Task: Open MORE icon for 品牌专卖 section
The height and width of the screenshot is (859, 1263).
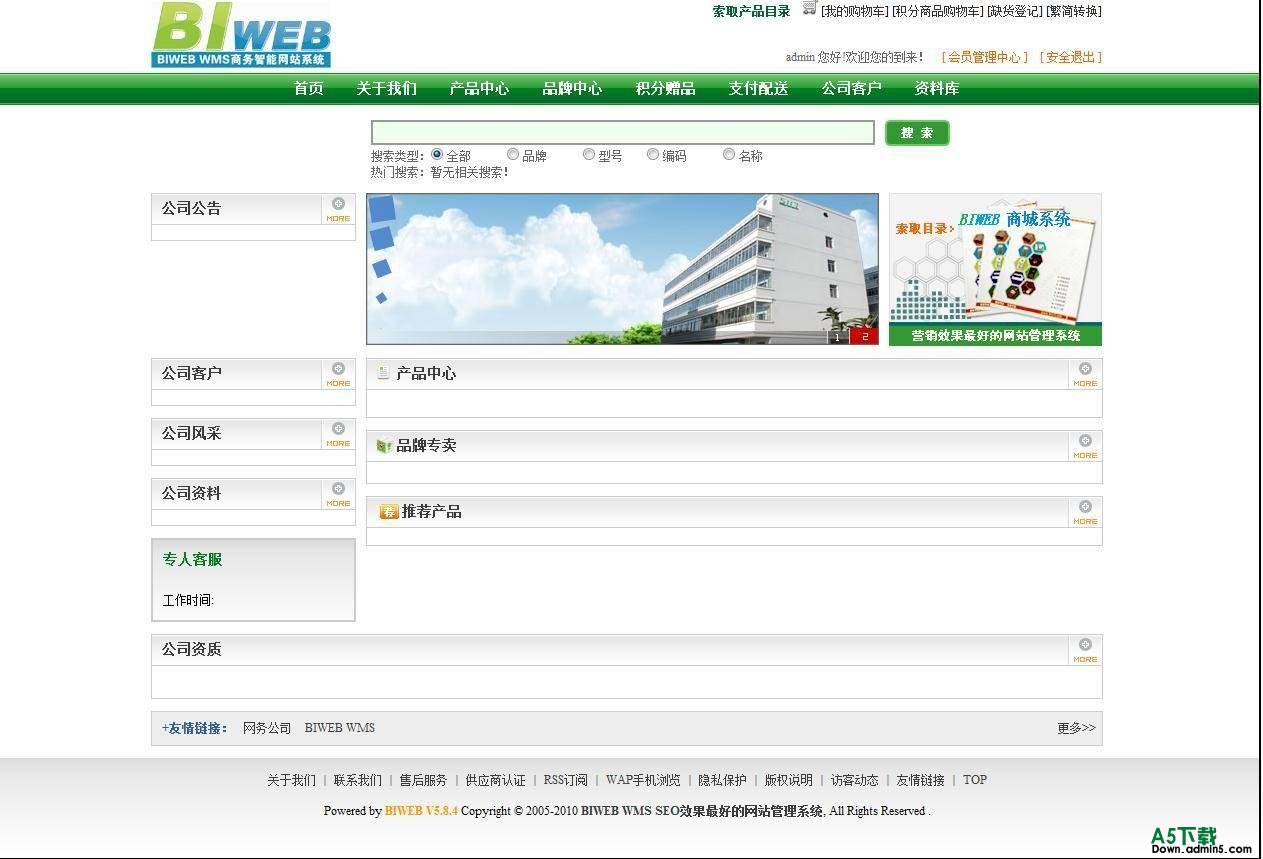Action: point(1085,446)
